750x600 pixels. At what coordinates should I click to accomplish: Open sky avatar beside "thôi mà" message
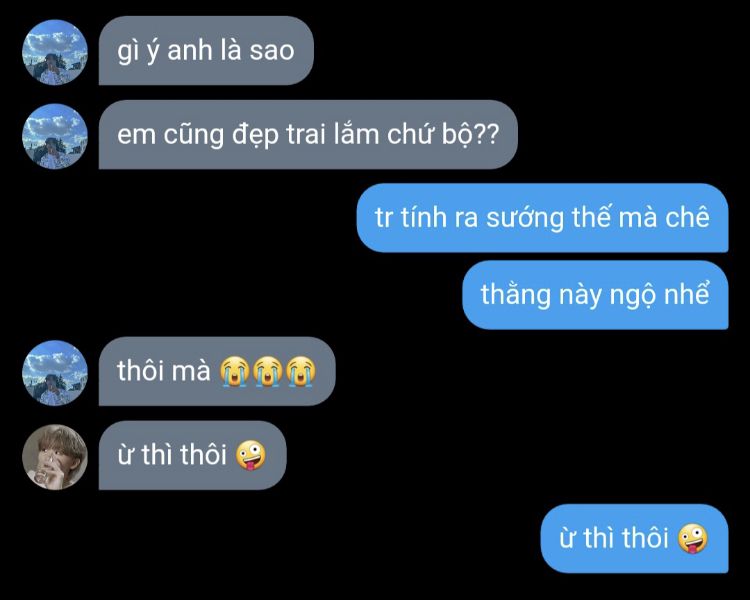click(x=55, y=373)
